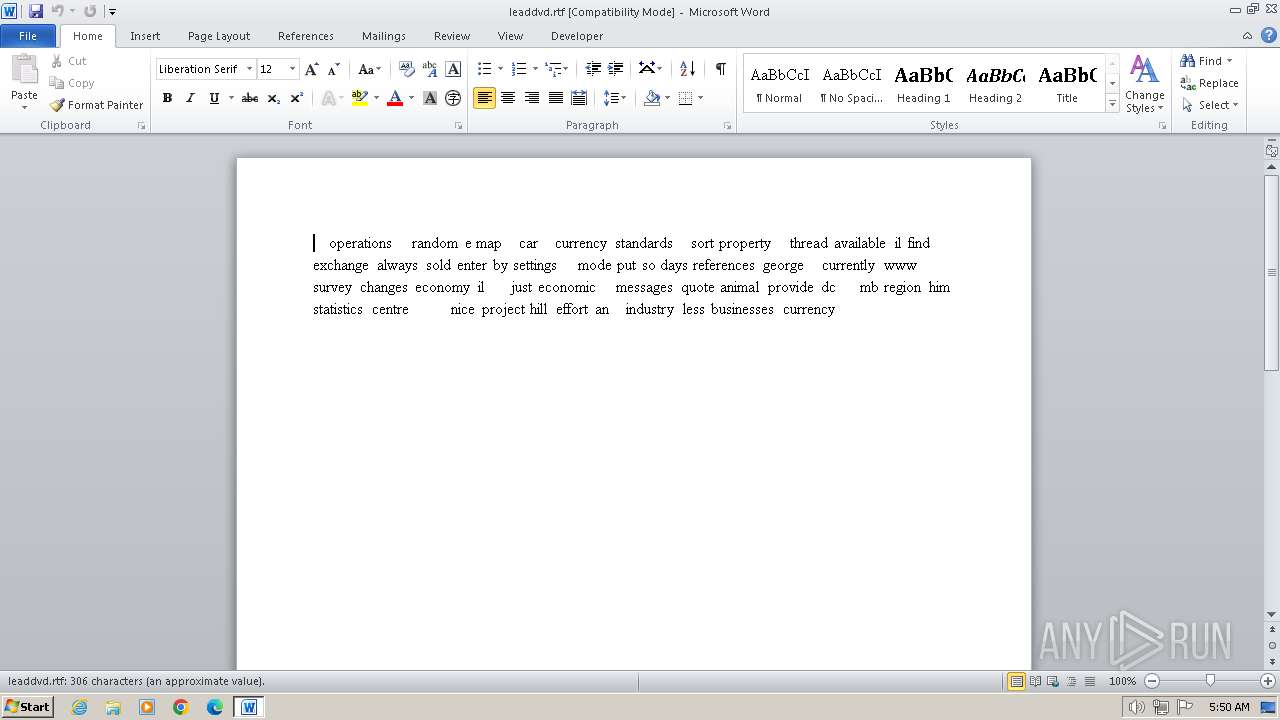The height and width of the screenshot is (720, 1280).
Task: Toggle Underline formatting
Action: [214, 98]
